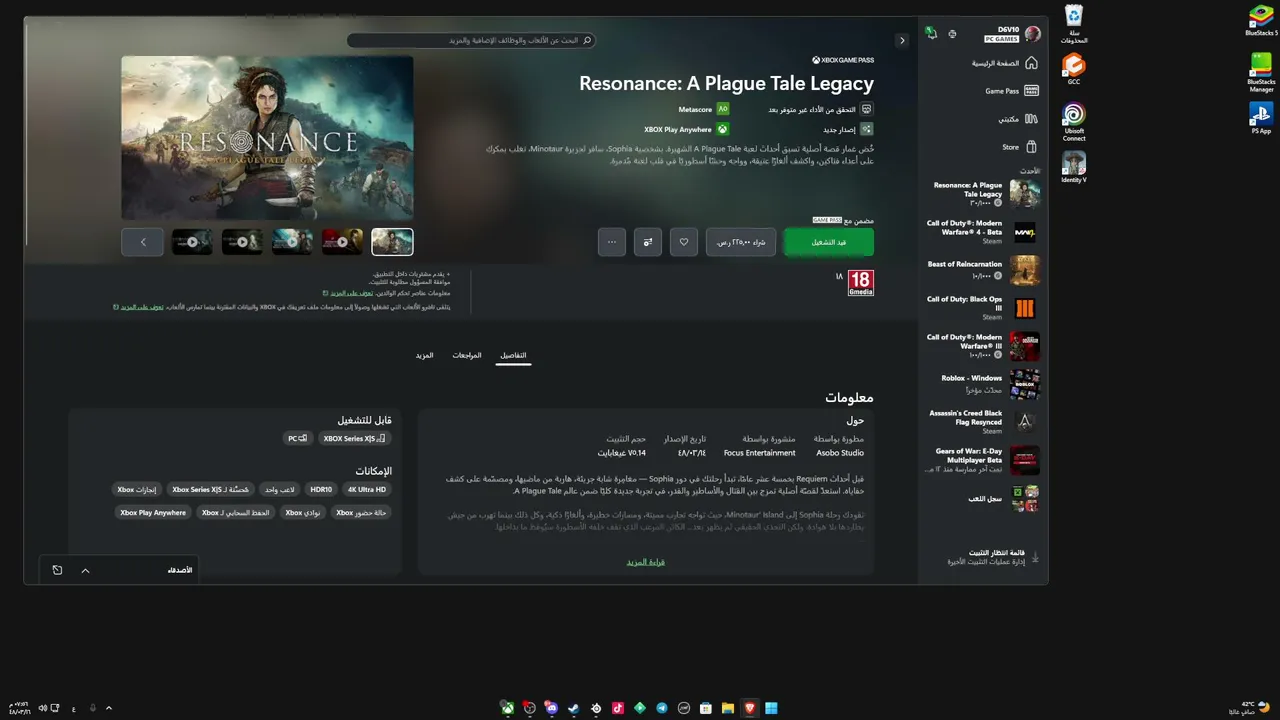This screenshot has height=720, width=1280.
Task: Click the search magnifier icon
Action: tap(587, 40)
